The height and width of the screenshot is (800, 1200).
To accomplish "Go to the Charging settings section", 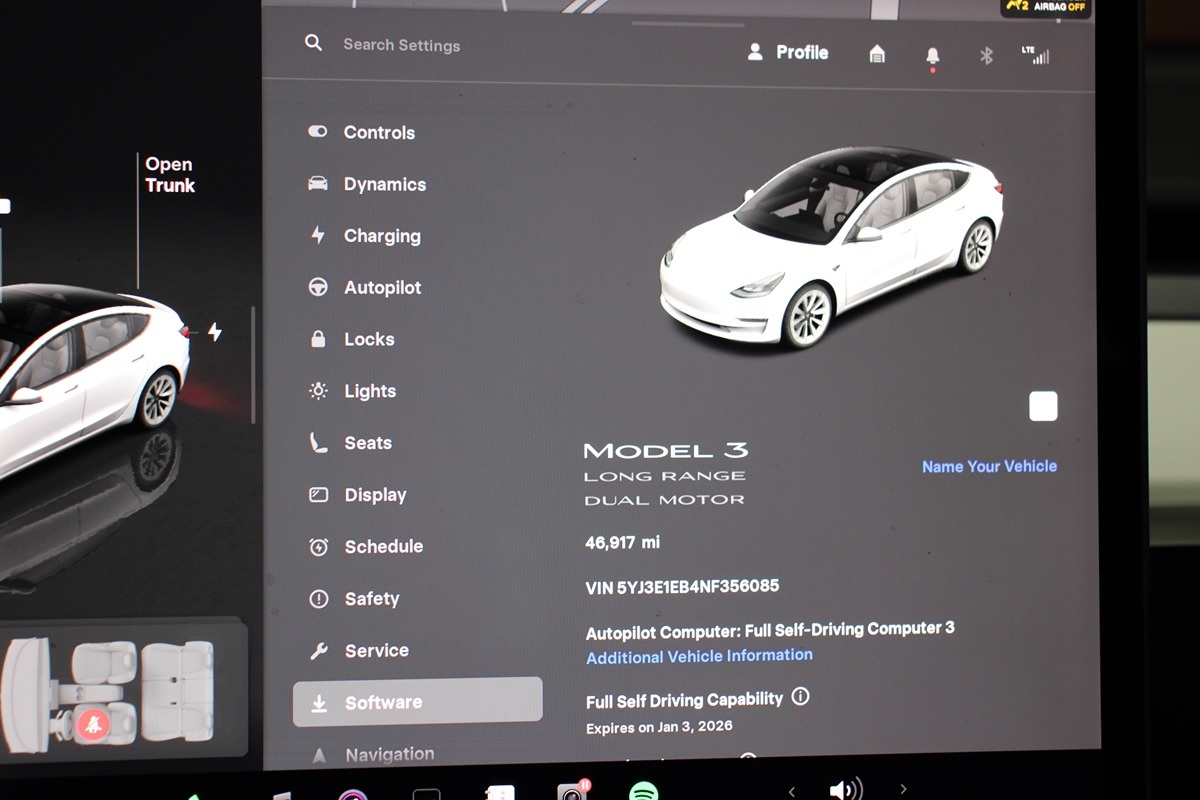I will pos(382,236).
